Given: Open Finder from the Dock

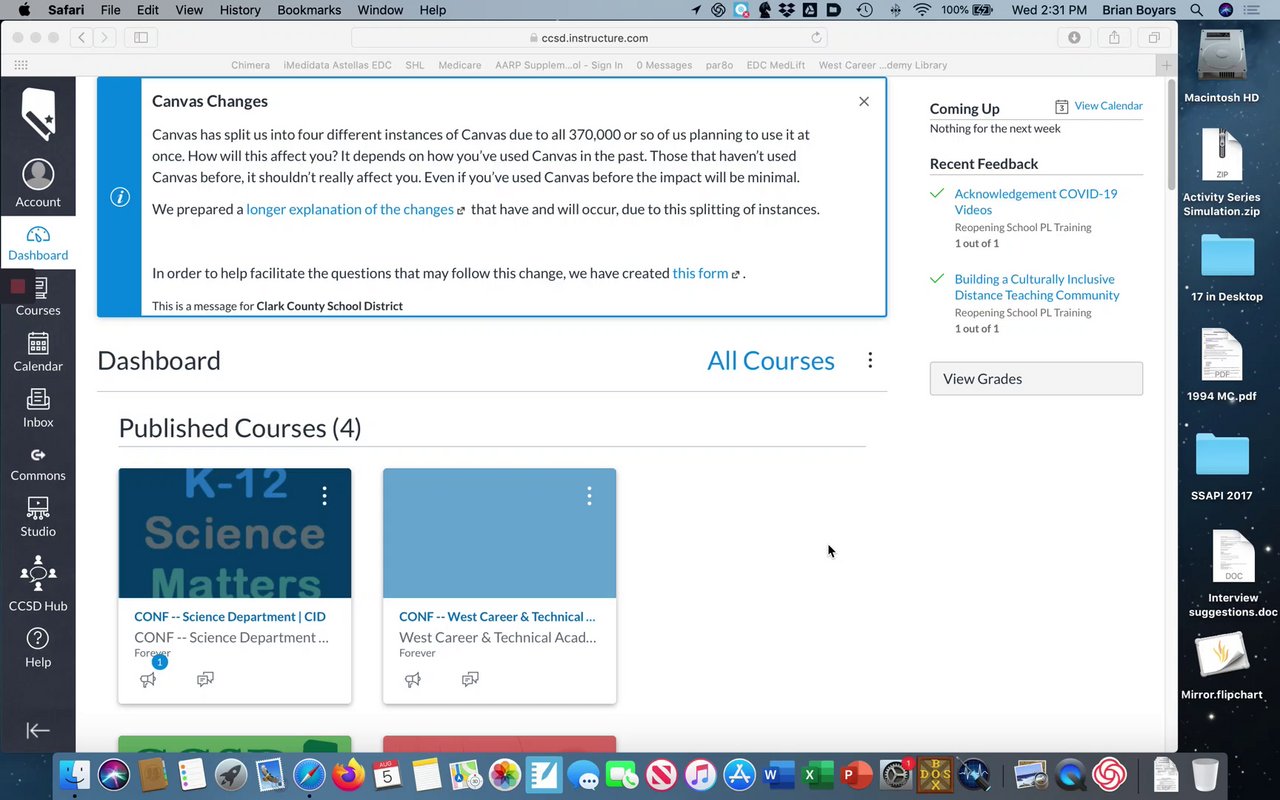Looking at the screenshot, I should coord(75,775).
